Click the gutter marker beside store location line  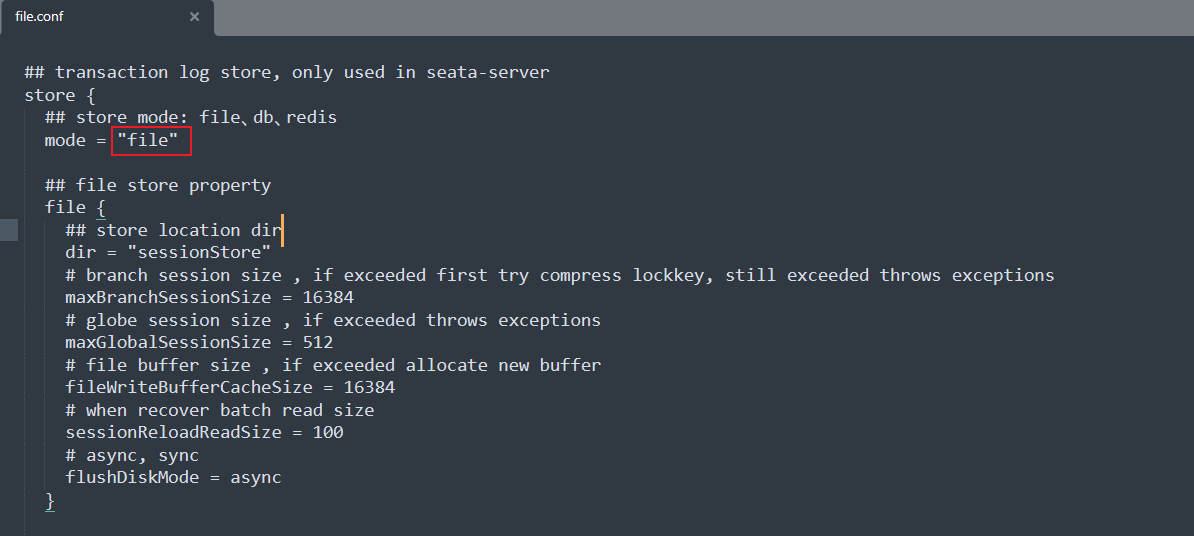pos(9,230)
